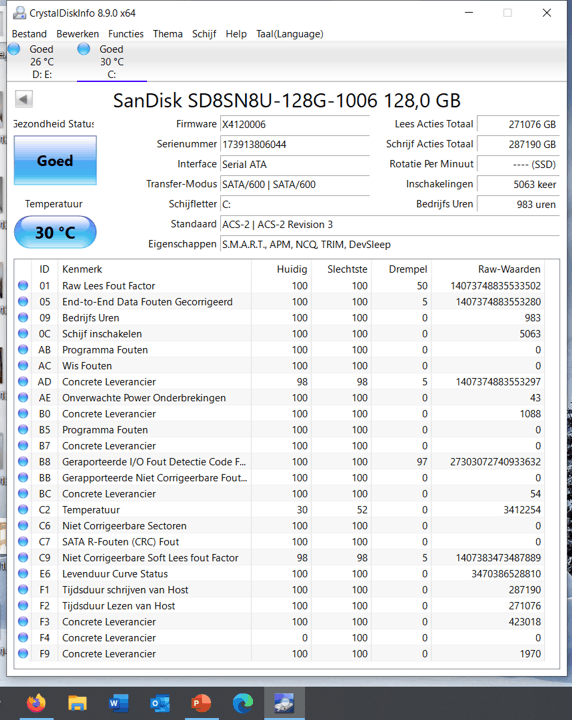The height and width of the screenshot is (720, 572).
Task: Click status orb of row B0
Action: point(23,414)
